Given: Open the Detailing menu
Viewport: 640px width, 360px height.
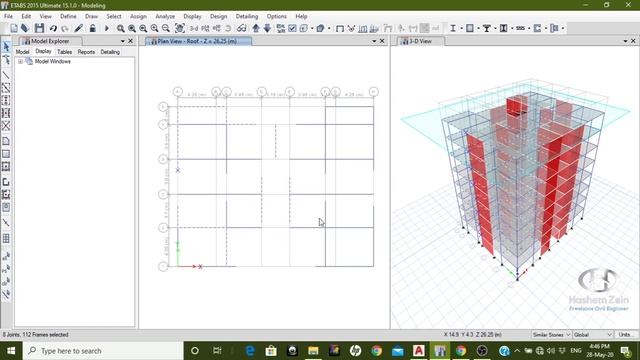Looking at the screenshot, I should [247, 16].
